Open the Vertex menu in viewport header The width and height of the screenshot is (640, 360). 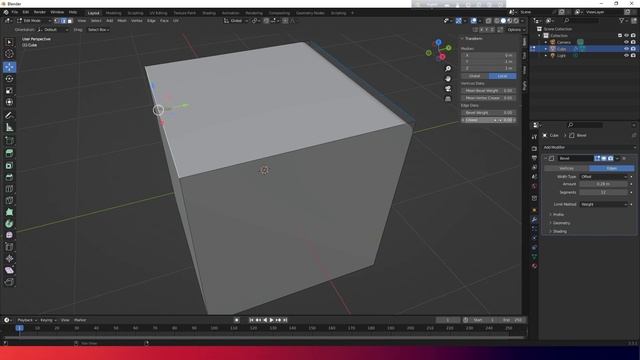point(136,20)
